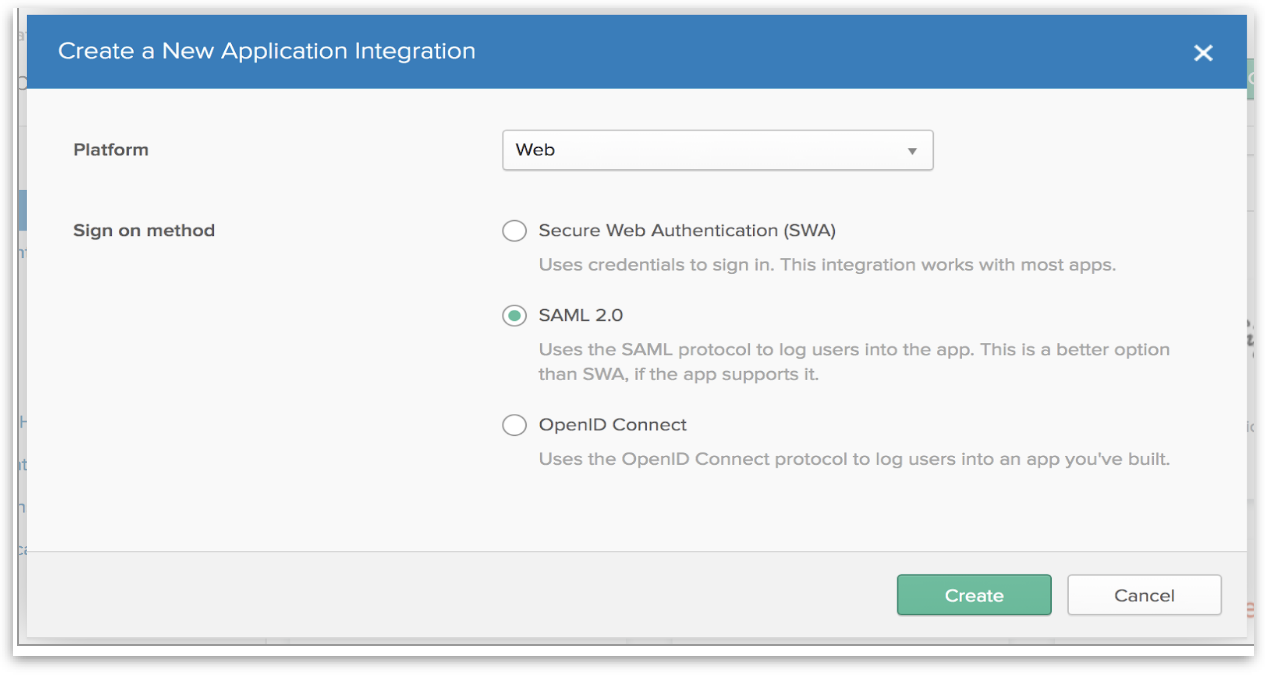The image size is (1267, 675).
Task: Pick the OpenID Connect radio button
Action: point(514,425)
